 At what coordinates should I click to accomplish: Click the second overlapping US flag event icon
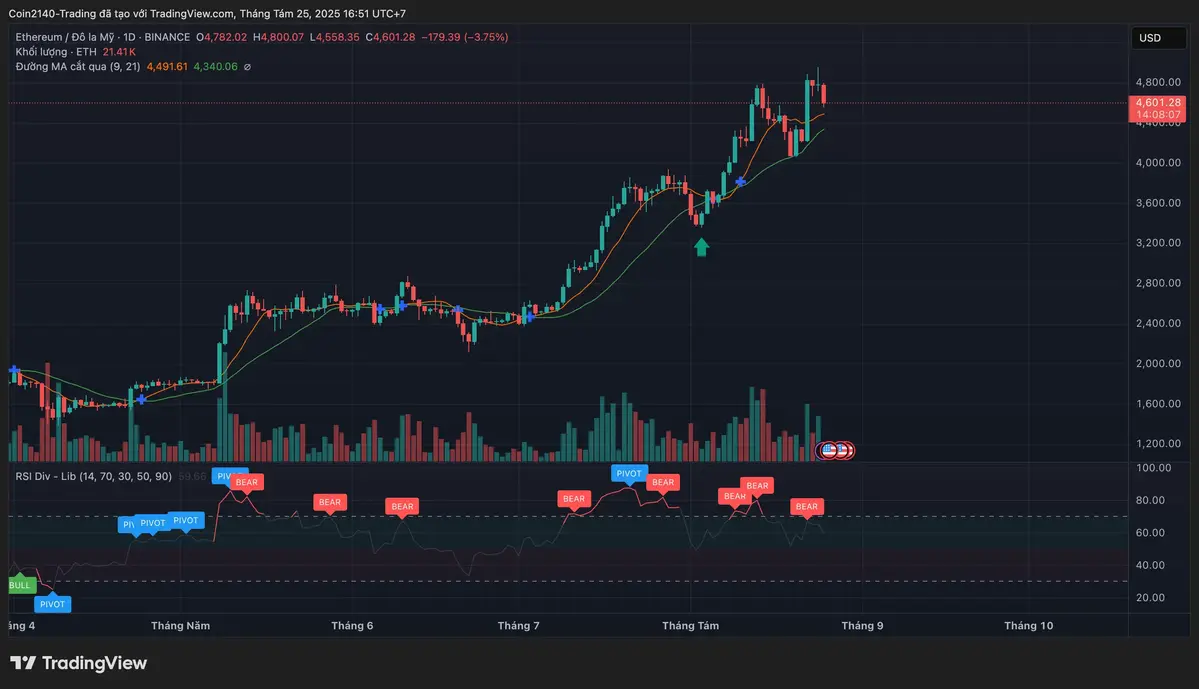click(843, 450)
